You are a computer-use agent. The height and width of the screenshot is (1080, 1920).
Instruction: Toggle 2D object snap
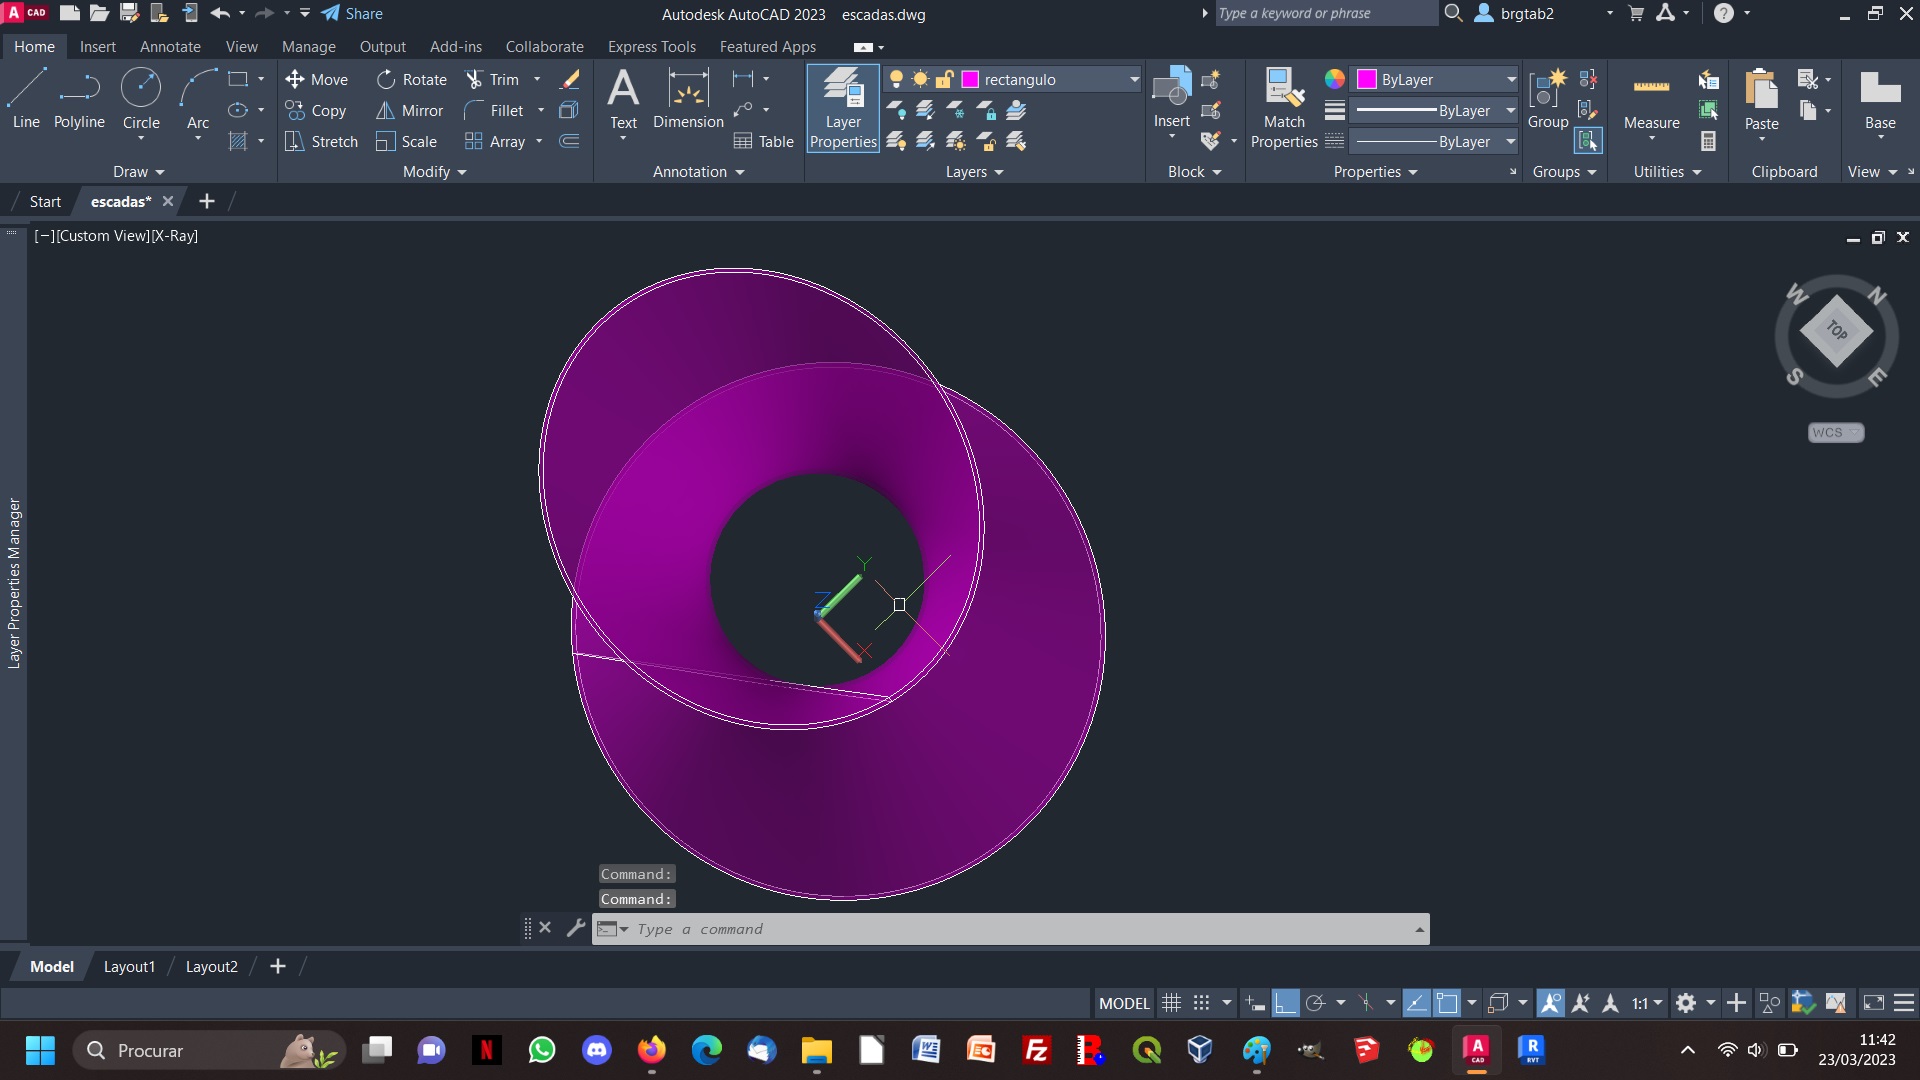1447,1003
